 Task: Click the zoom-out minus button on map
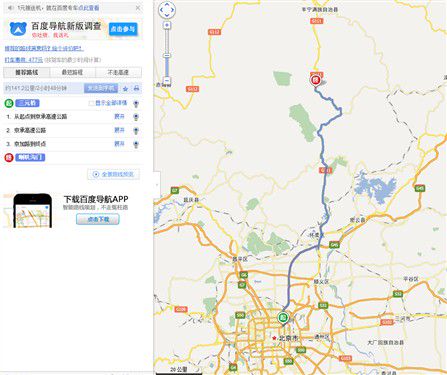pyautogui.click(x=167, y=81)
